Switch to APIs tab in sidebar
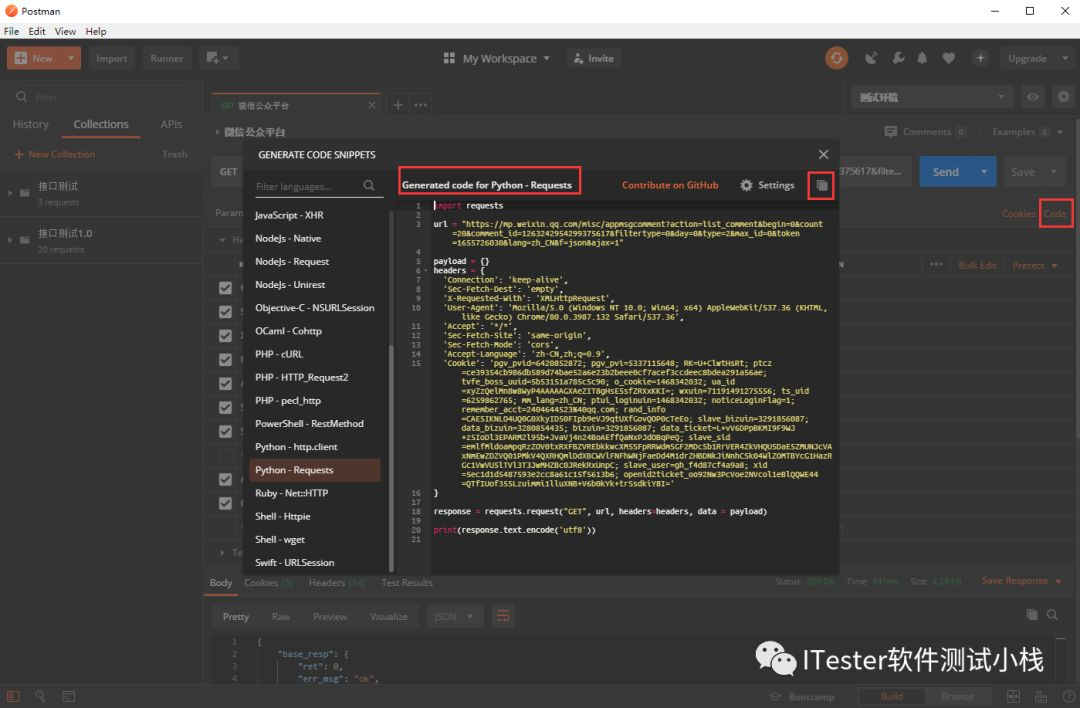Image resolution: width=1080 pixels, height=708 pixels. pos(171,125)
